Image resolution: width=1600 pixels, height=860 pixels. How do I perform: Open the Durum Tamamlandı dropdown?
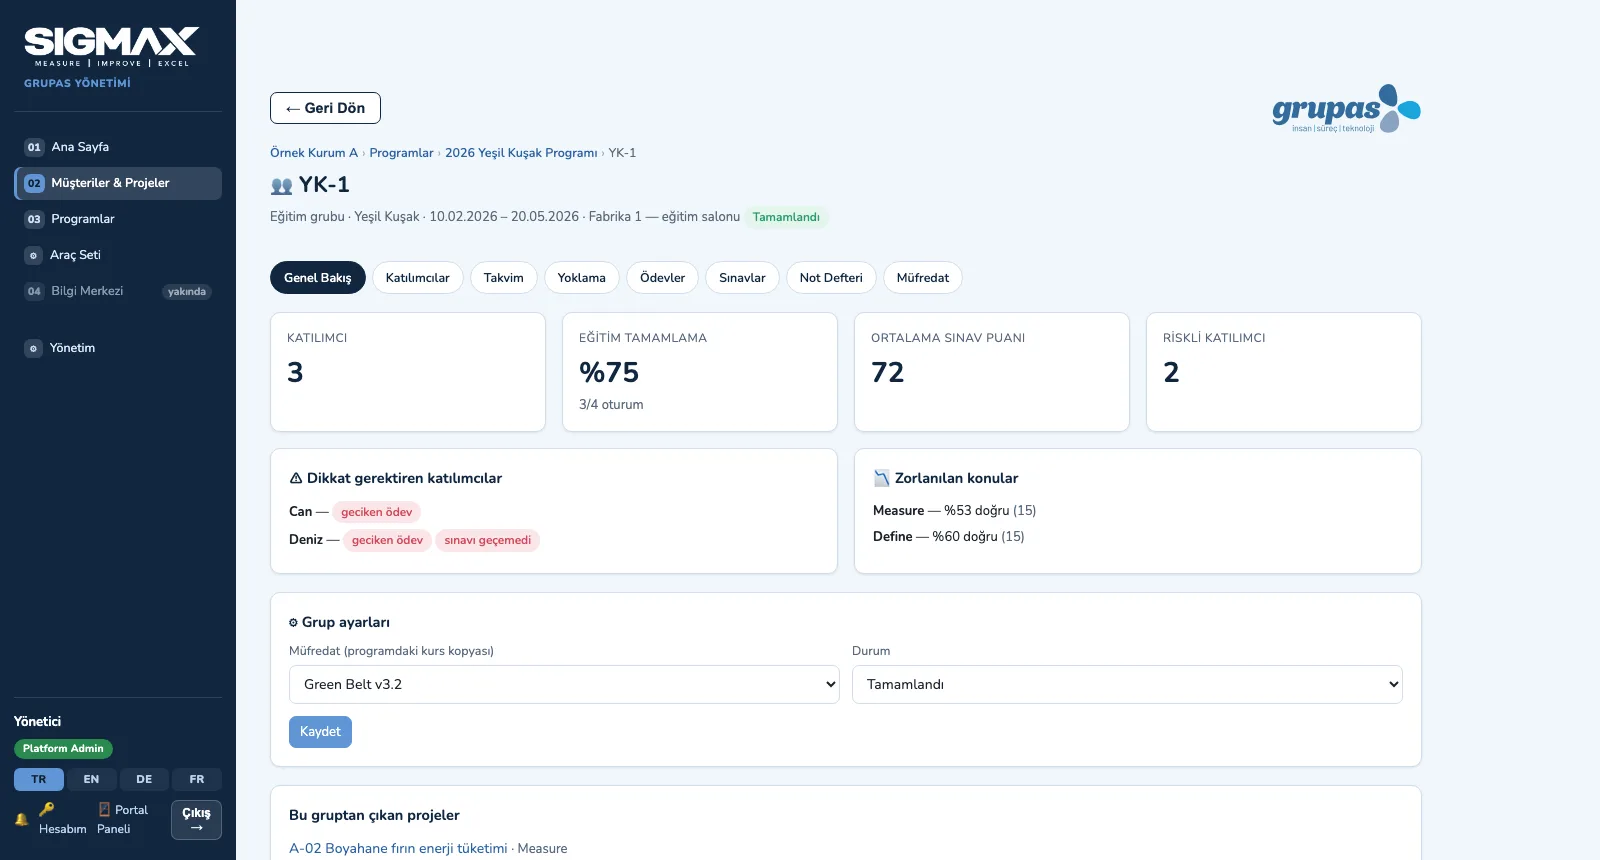[x=1127, y=684]
